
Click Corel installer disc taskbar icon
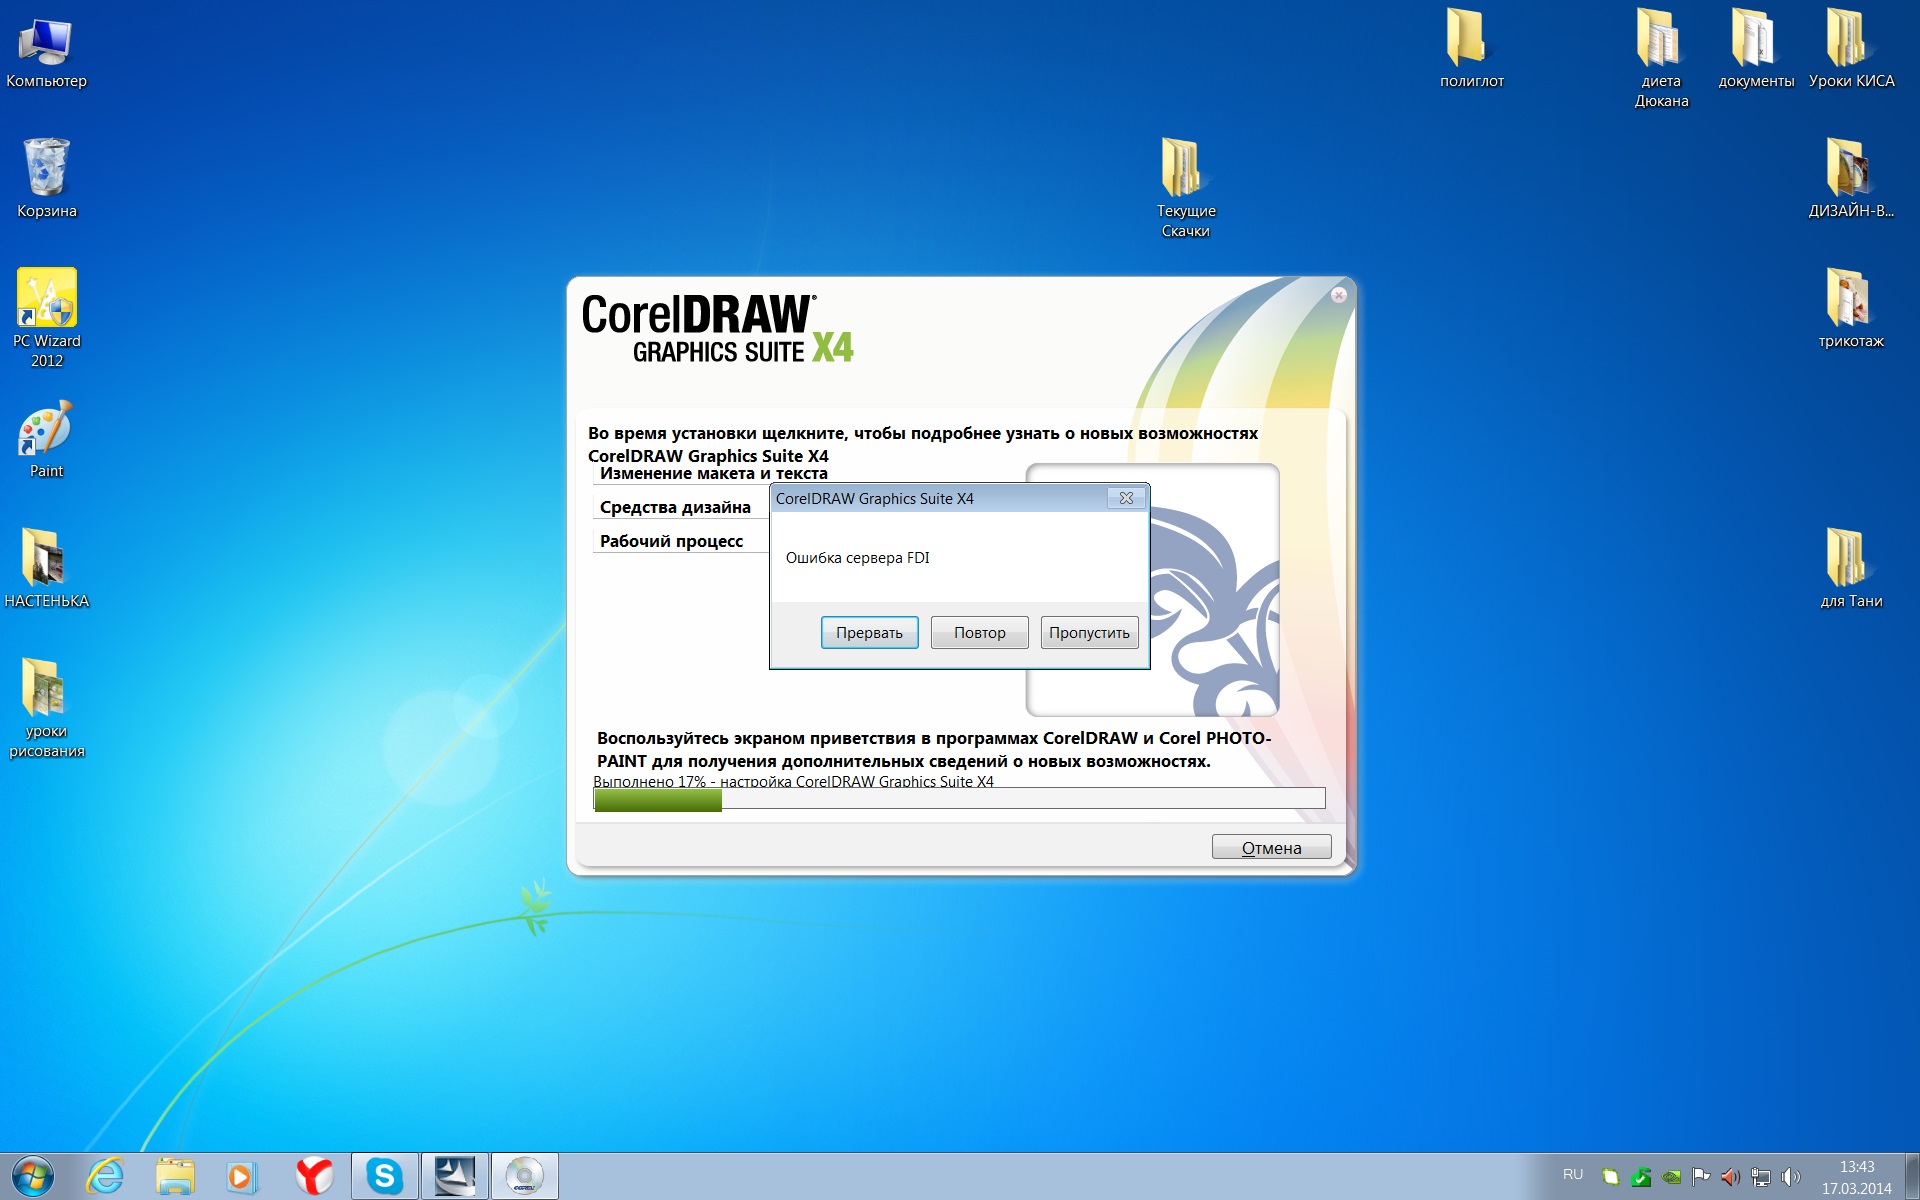click(524, 1176)
